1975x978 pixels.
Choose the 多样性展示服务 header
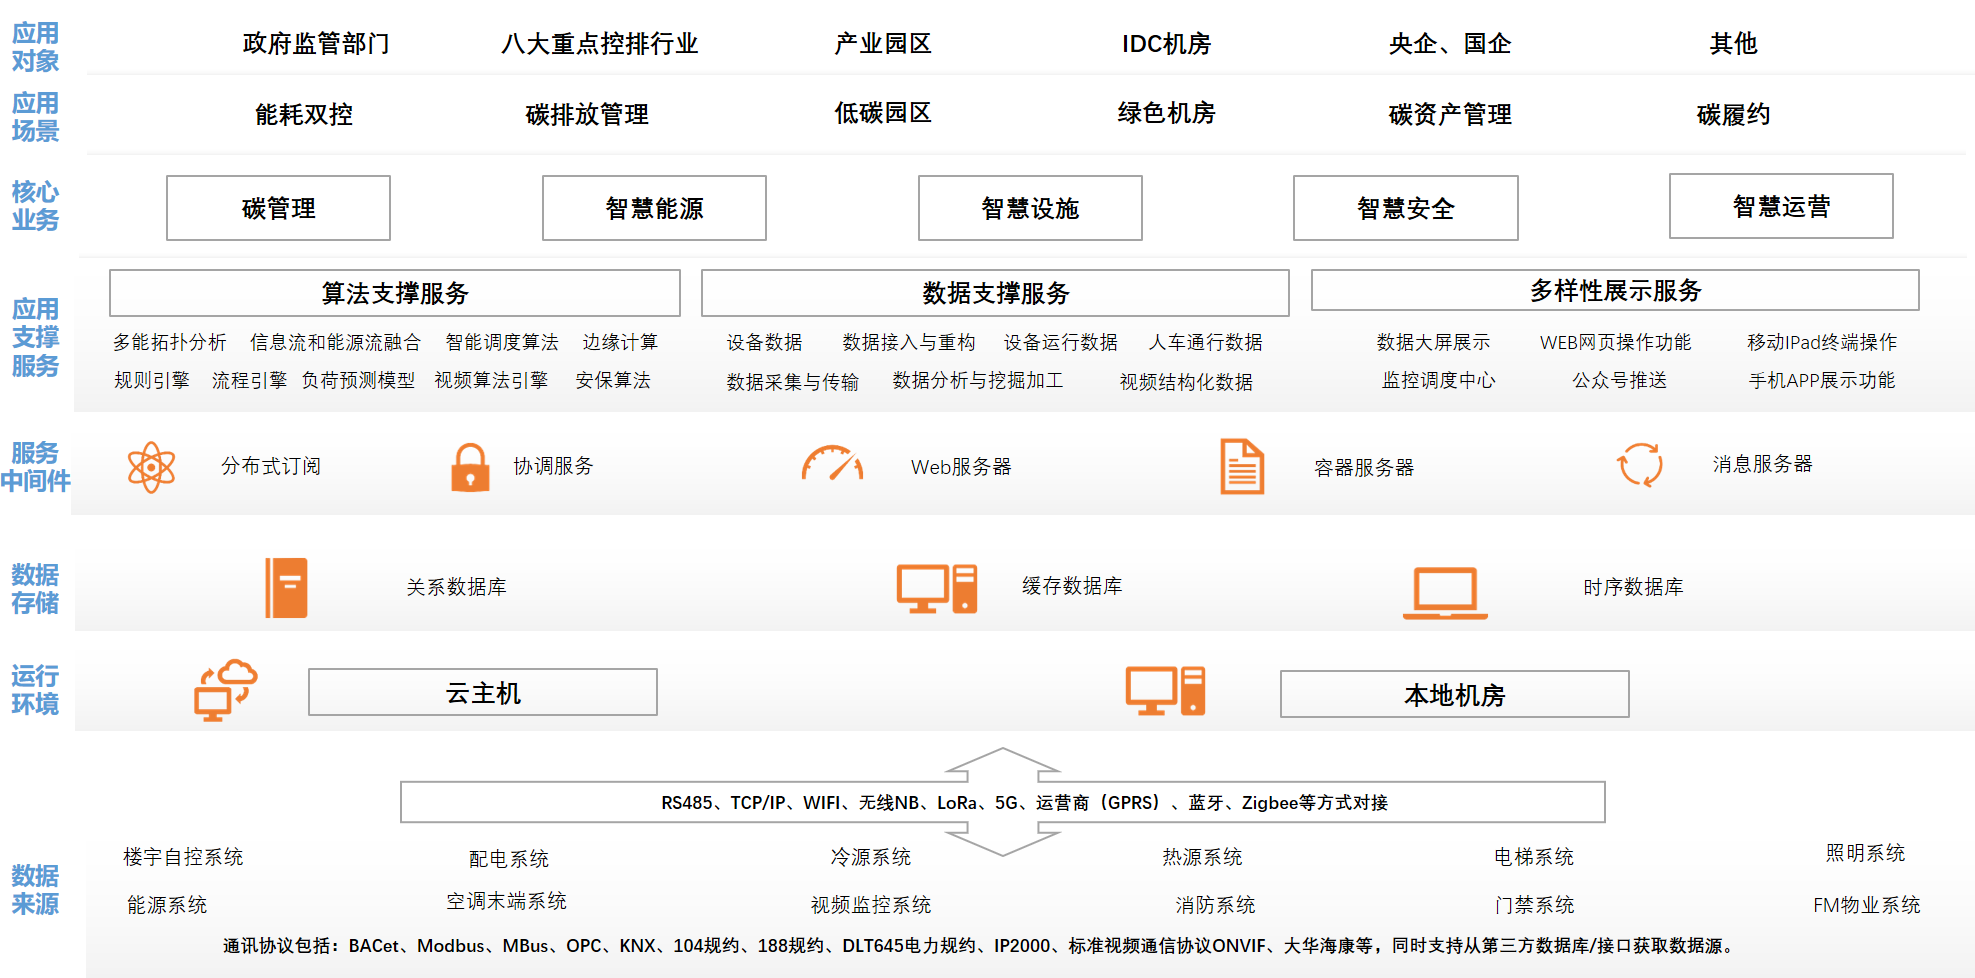[1615, 290]
